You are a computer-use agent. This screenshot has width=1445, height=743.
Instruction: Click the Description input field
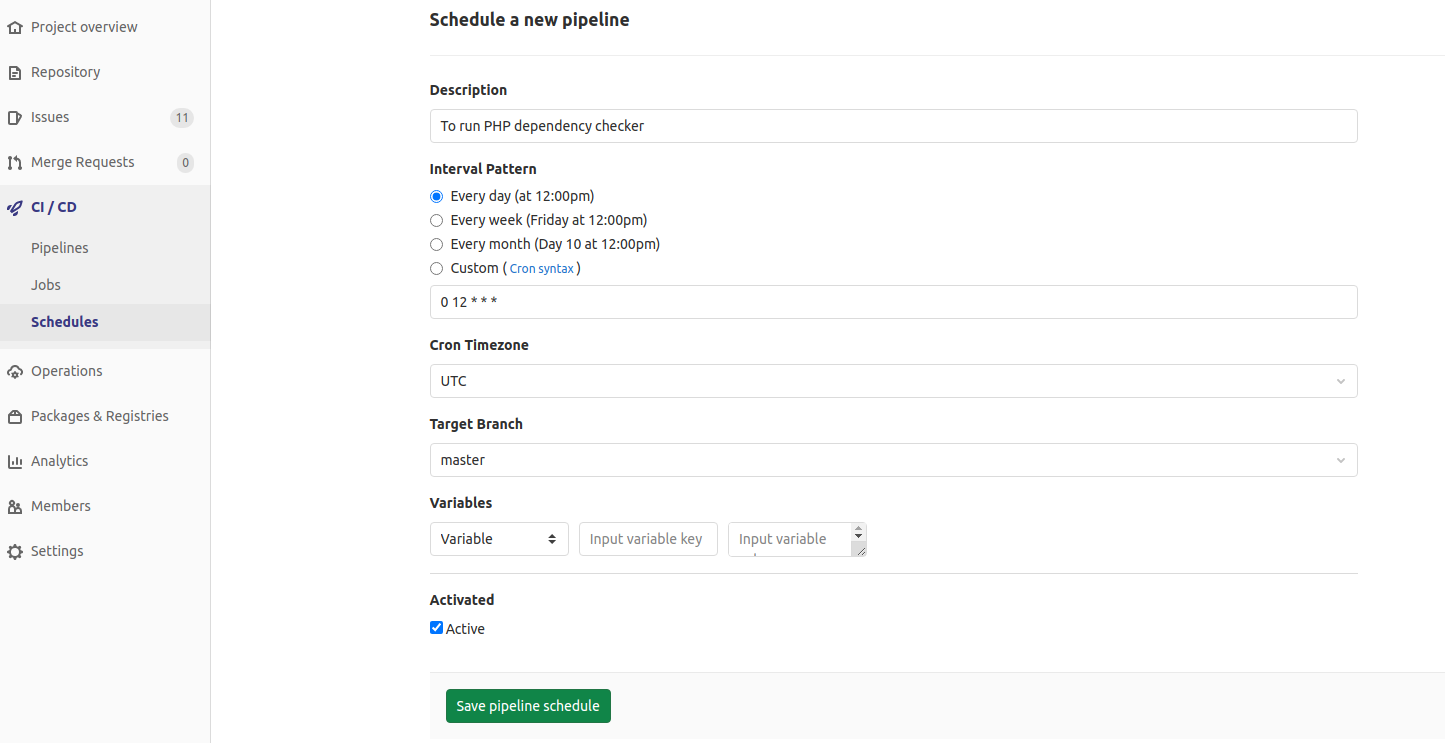point(893,126)
